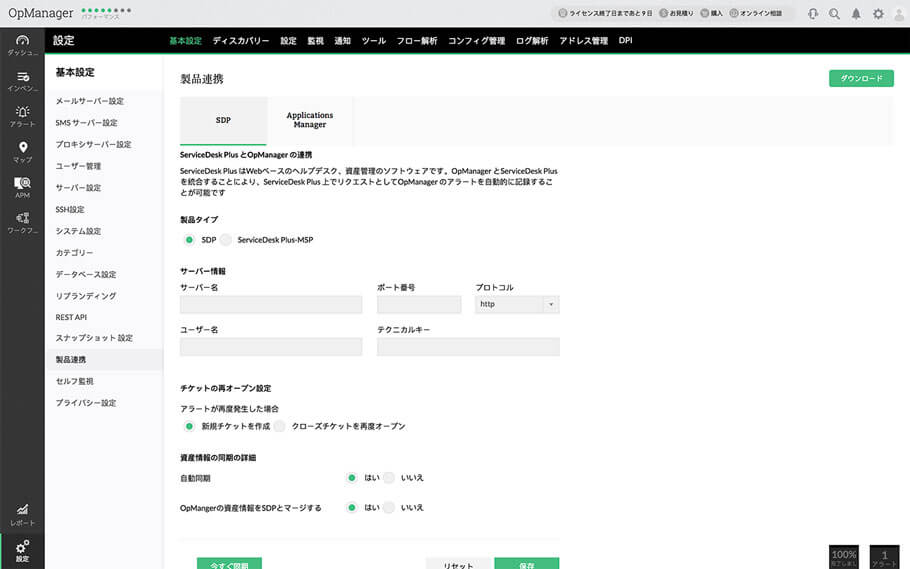This screenshot has width=910, height=569.
Task: Click the headset support icon in header
Action: 812,13
